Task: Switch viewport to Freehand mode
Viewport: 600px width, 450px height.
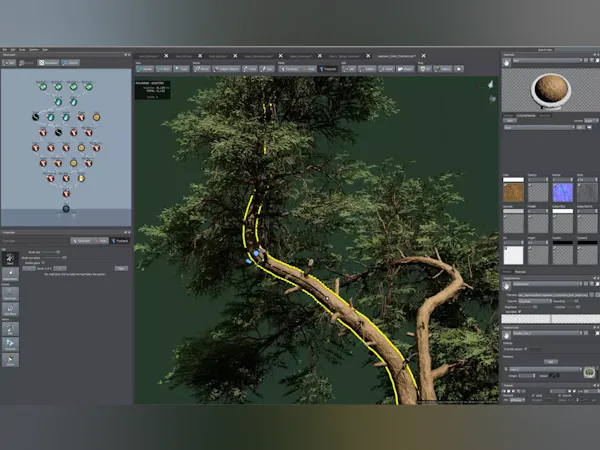Action: [328, 69]
